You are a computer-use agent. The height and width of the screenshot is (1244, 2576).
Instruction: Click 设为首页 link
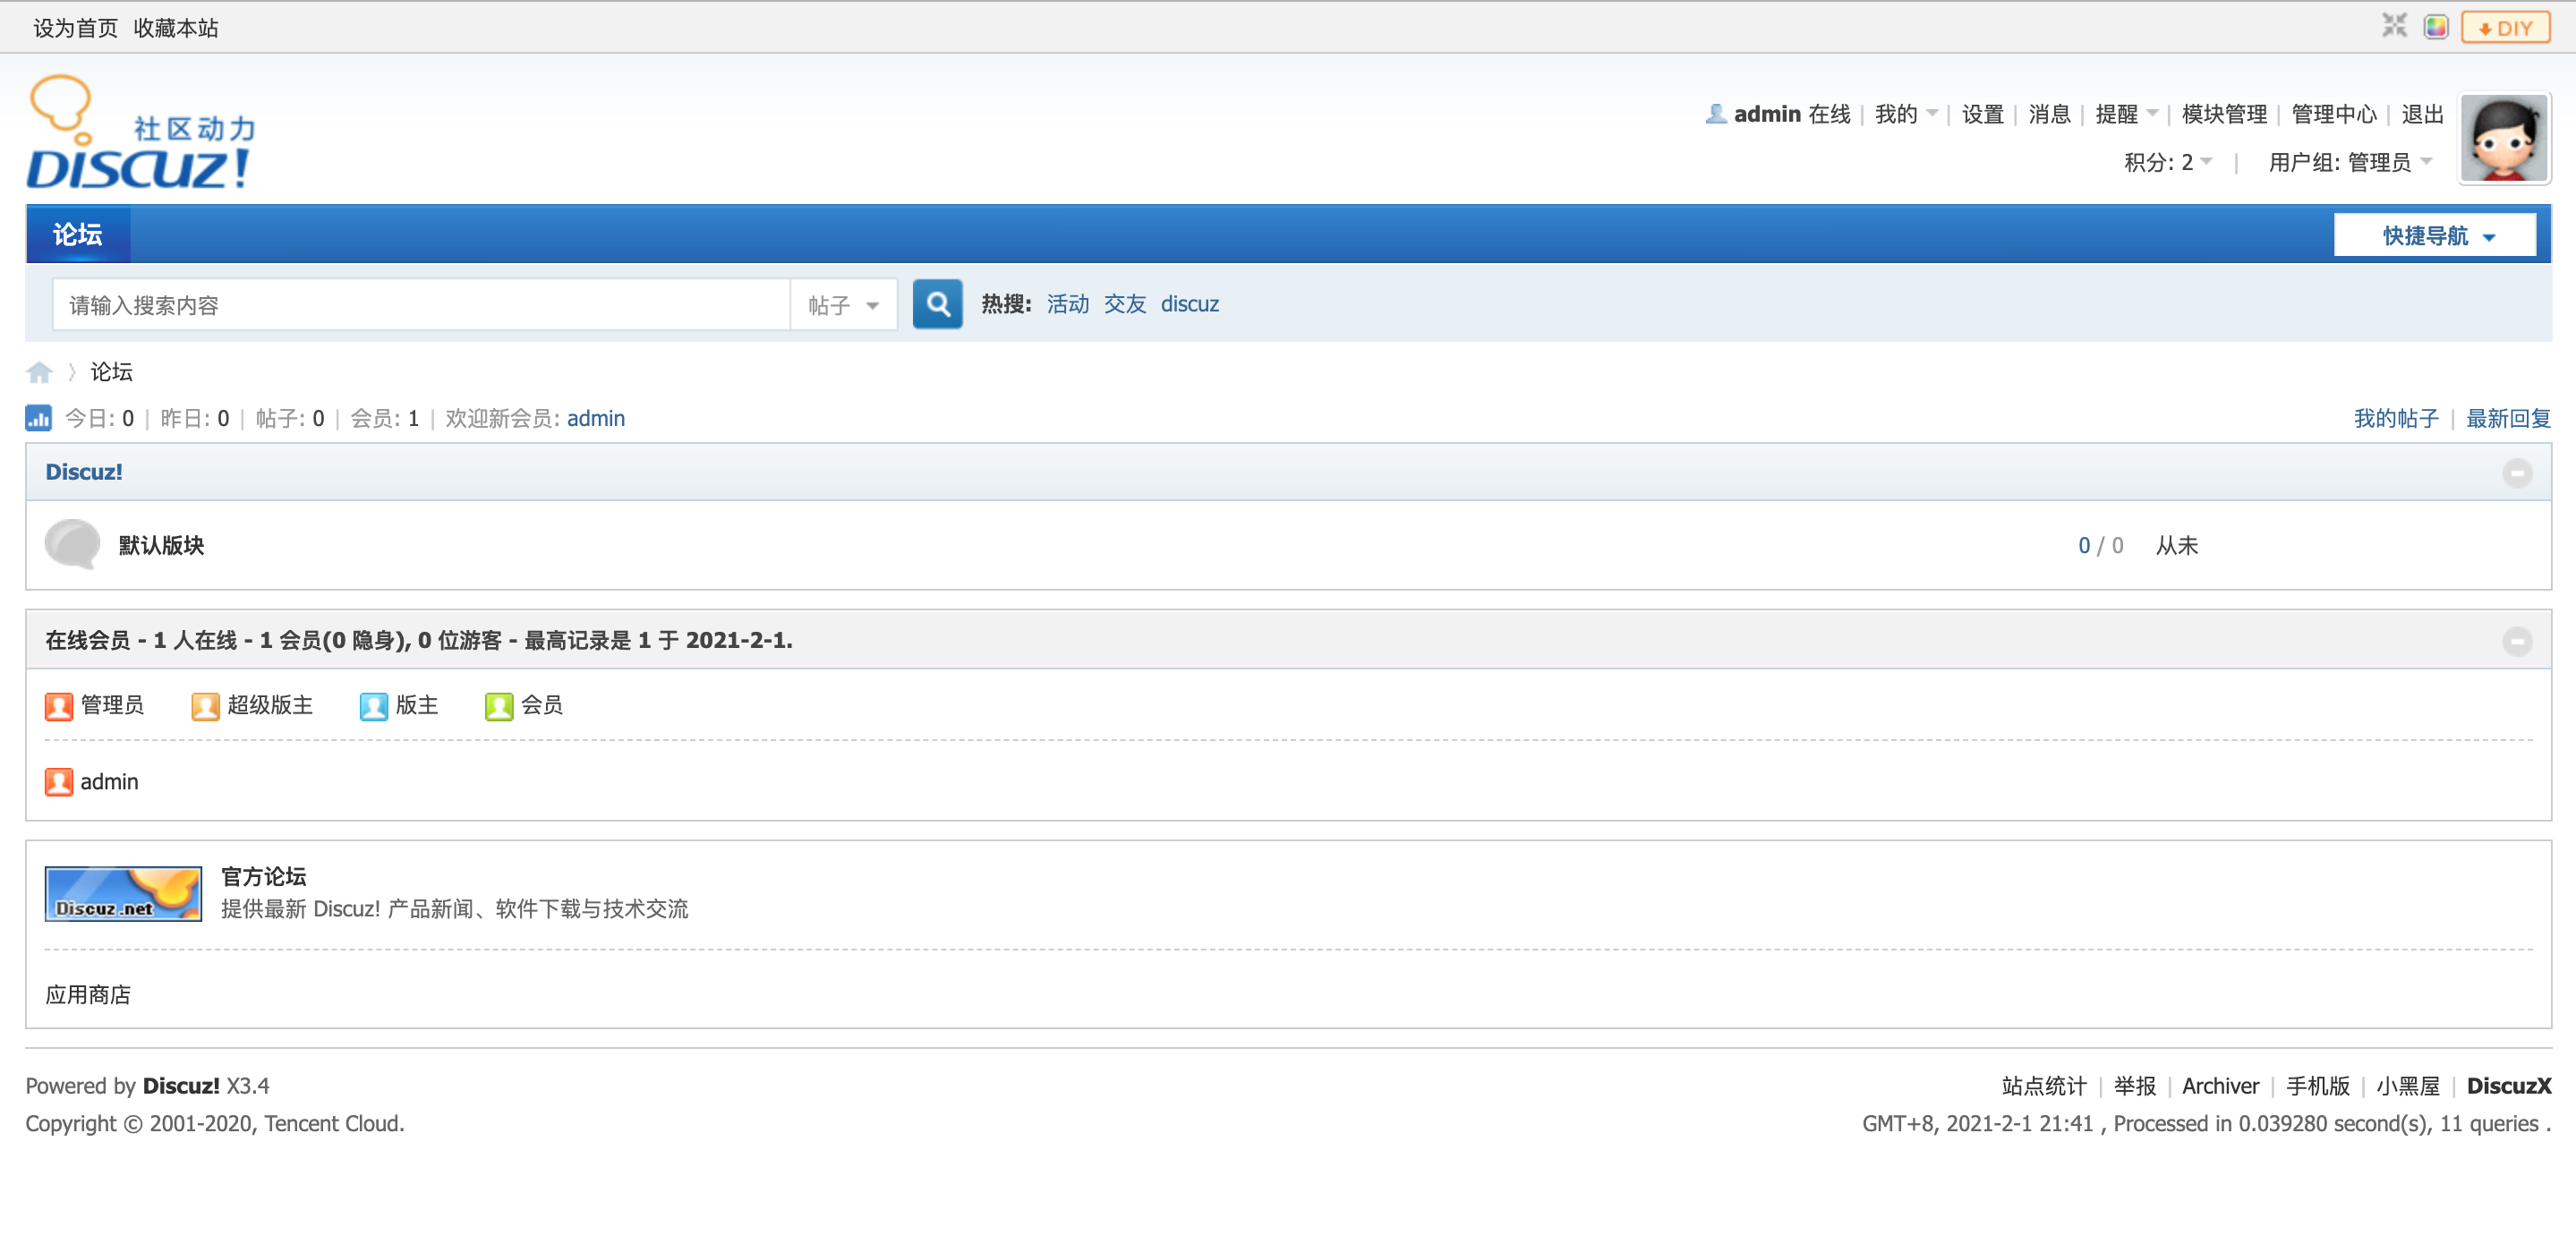[76, 28]
